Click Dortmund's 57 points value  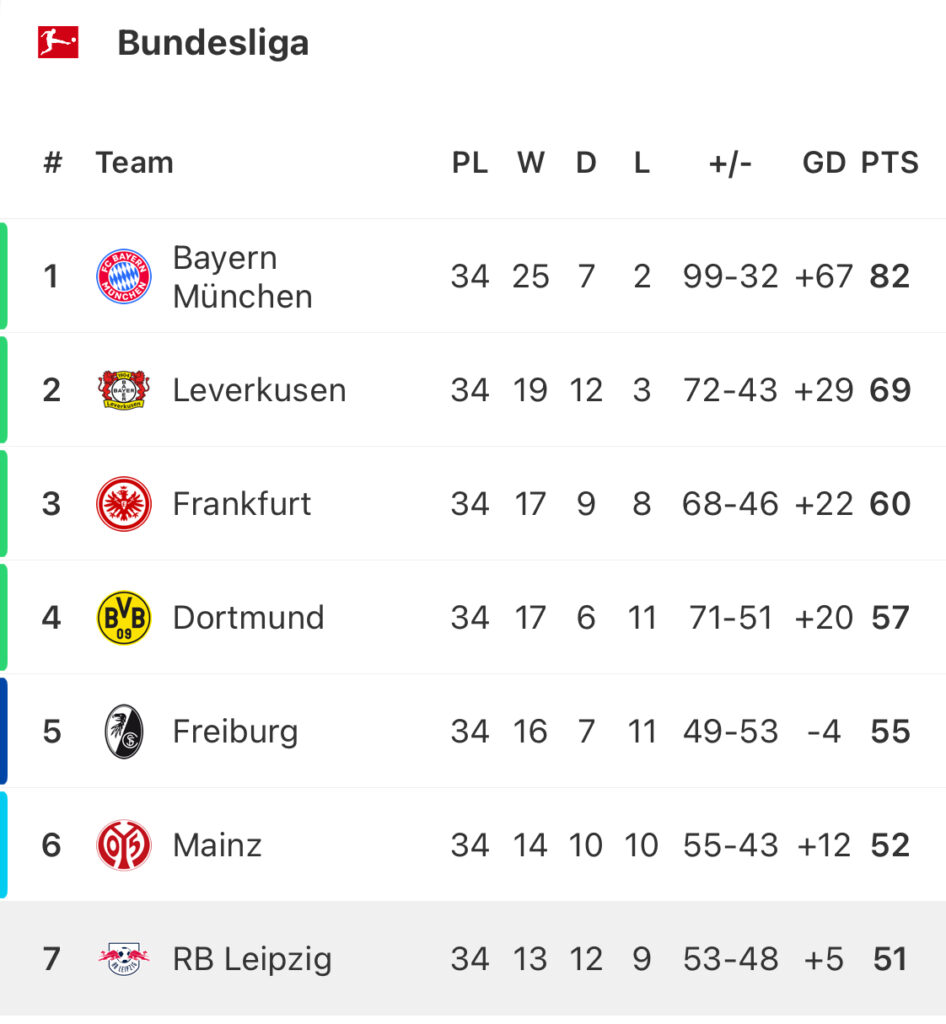coord(890,618)
